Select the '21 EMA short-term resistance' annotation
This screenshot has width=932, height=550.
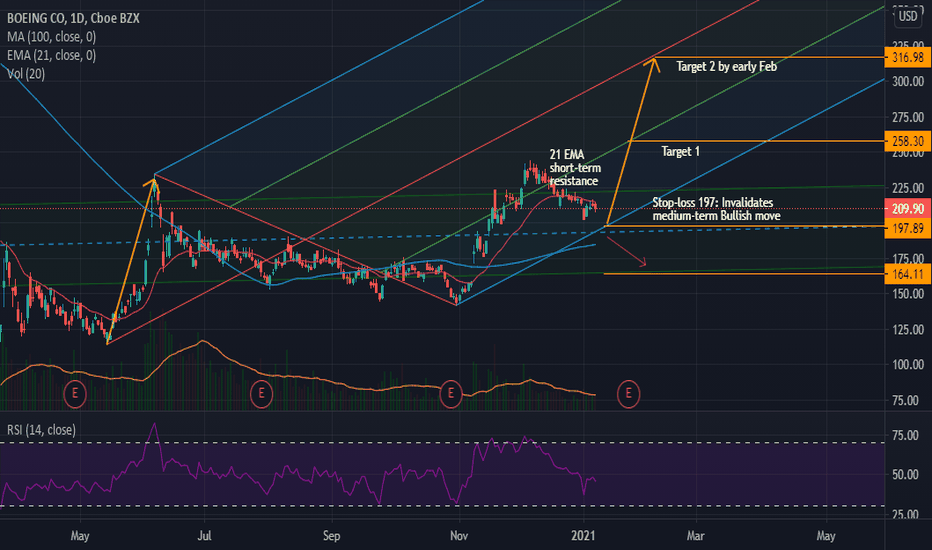click(x=575, y=168)
